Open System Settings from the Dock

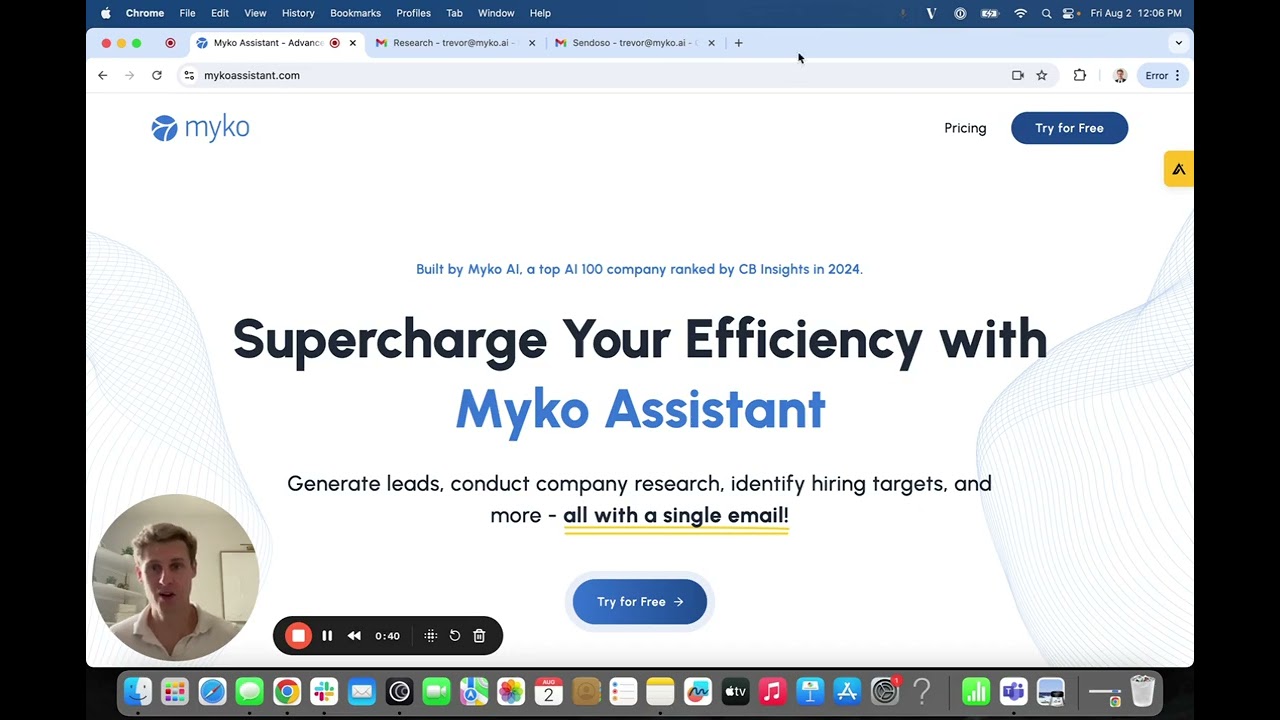[x=885, y=692]
